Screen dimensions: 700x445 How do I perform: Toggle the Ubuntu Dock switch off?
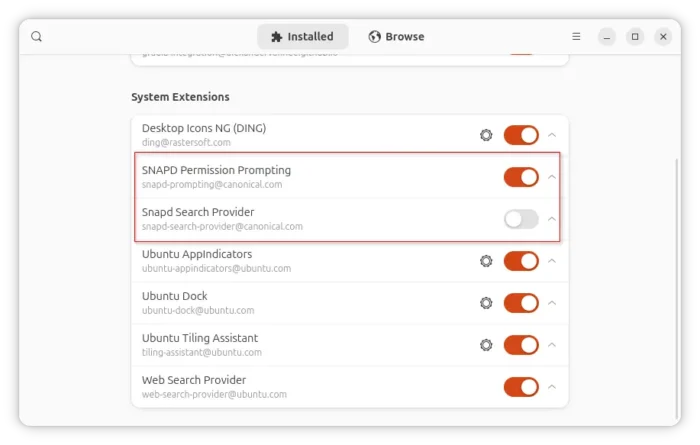click(x=521, y=303)
